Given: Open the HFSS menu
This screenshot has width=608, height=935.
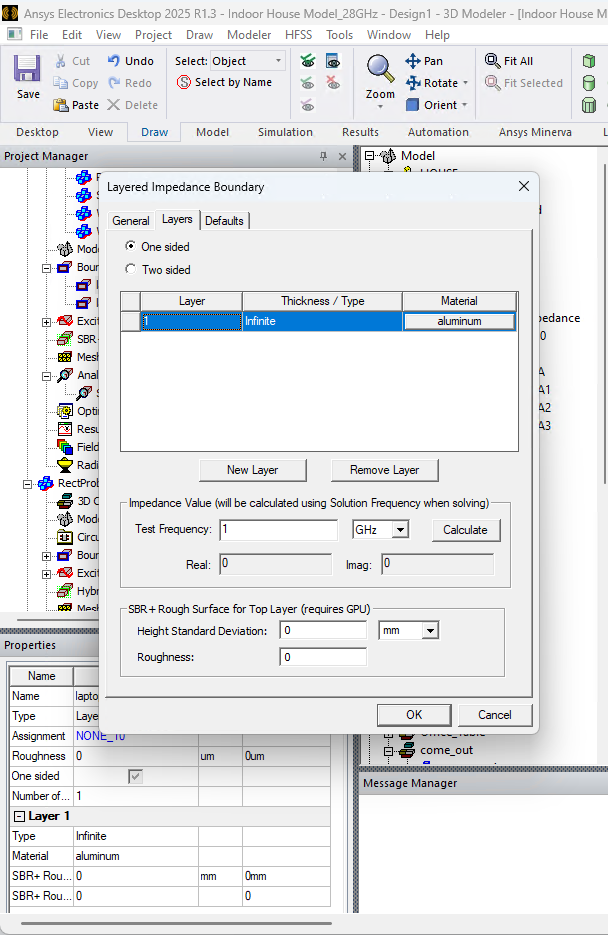Looking at the screenshot, I should [298, 35].
